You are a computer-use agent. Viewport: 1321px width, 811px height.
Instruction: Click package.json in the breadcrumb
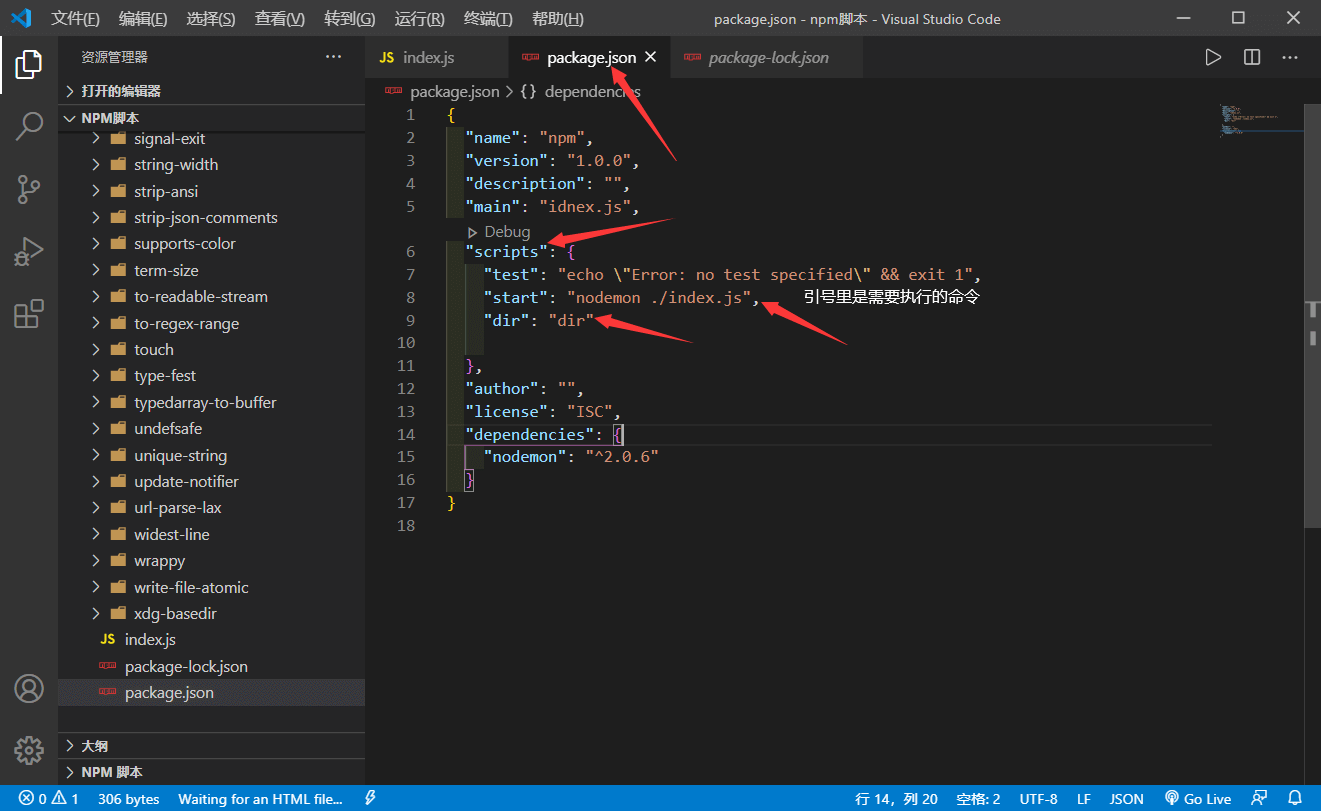click(x=454, y=91)
